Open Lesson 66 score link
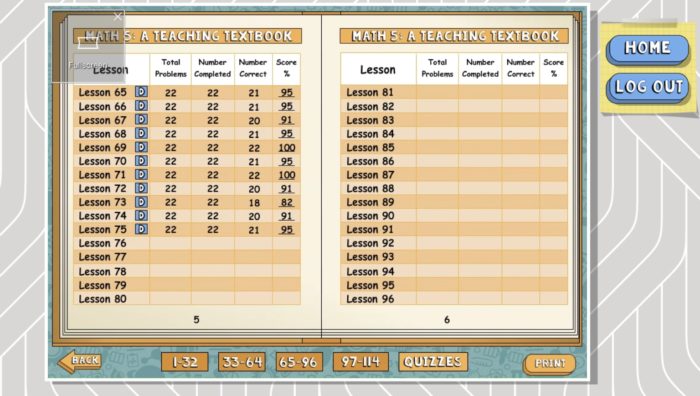700x396 pixels. pos(286,106)
